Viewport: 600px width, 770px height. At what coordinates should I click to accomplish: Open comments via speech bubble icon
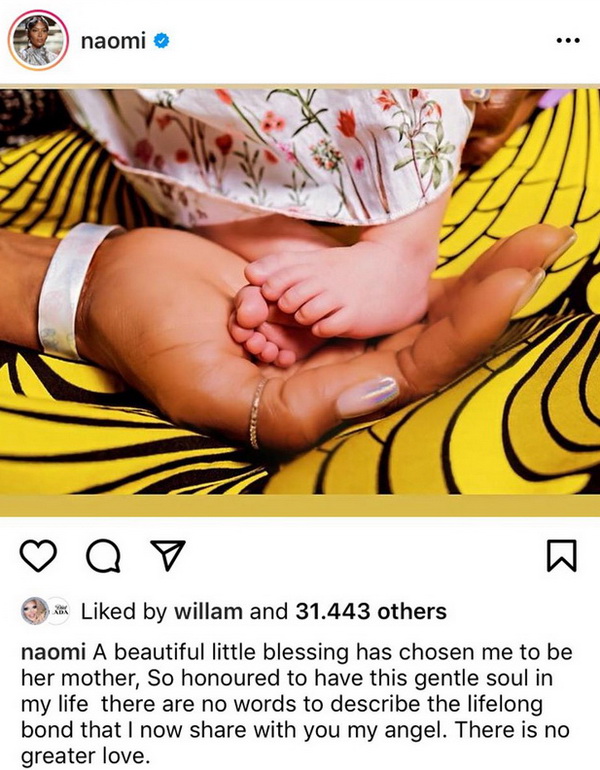pyautogui.click(x=103, y=556)
